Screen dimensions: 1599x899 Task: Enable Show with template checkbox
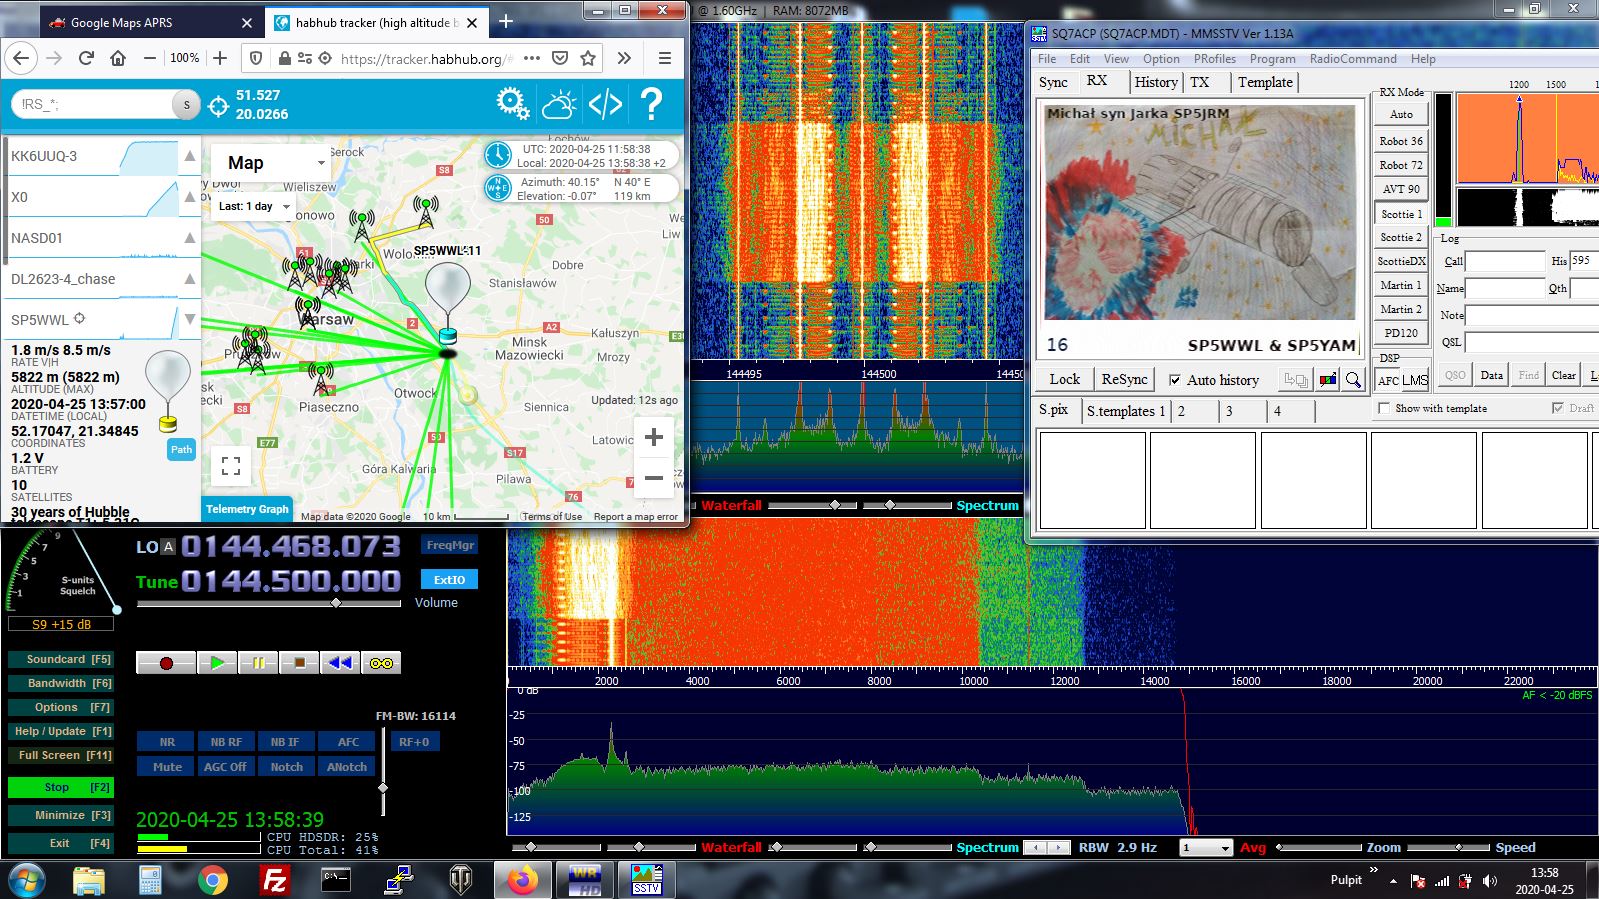(1384, 408)
